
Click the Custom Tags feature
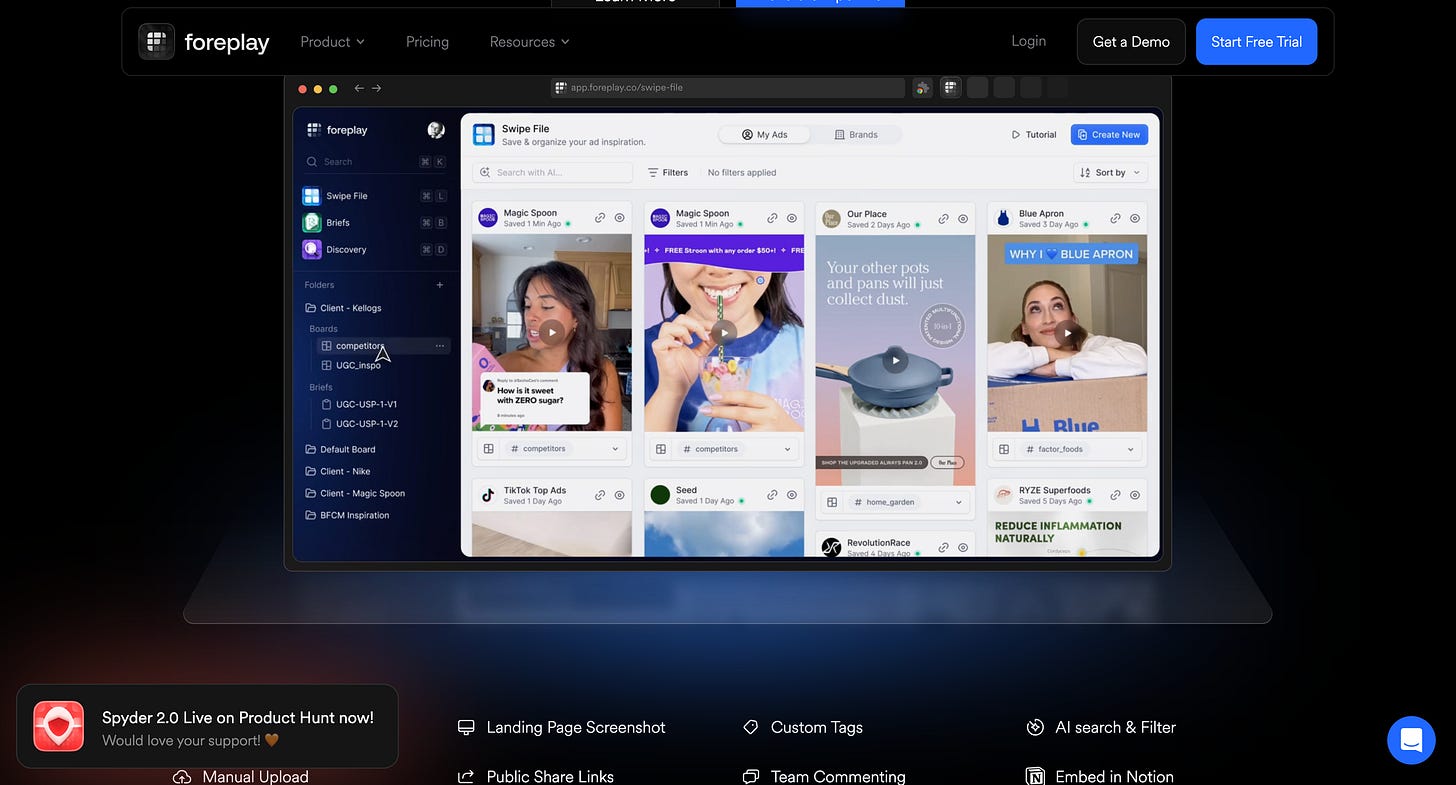coord(803,727)
